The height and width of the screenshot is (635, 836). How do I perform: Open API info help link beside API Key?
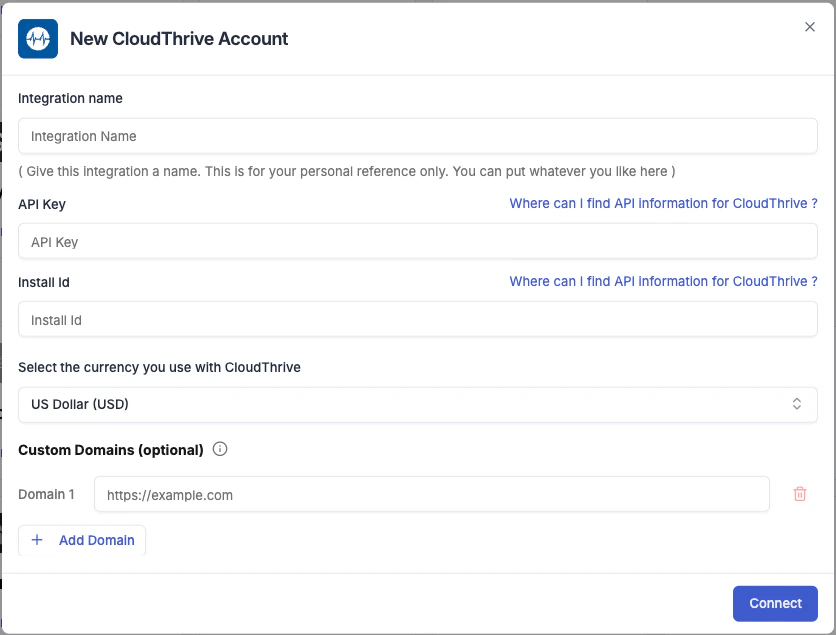[x=663, y=203]
